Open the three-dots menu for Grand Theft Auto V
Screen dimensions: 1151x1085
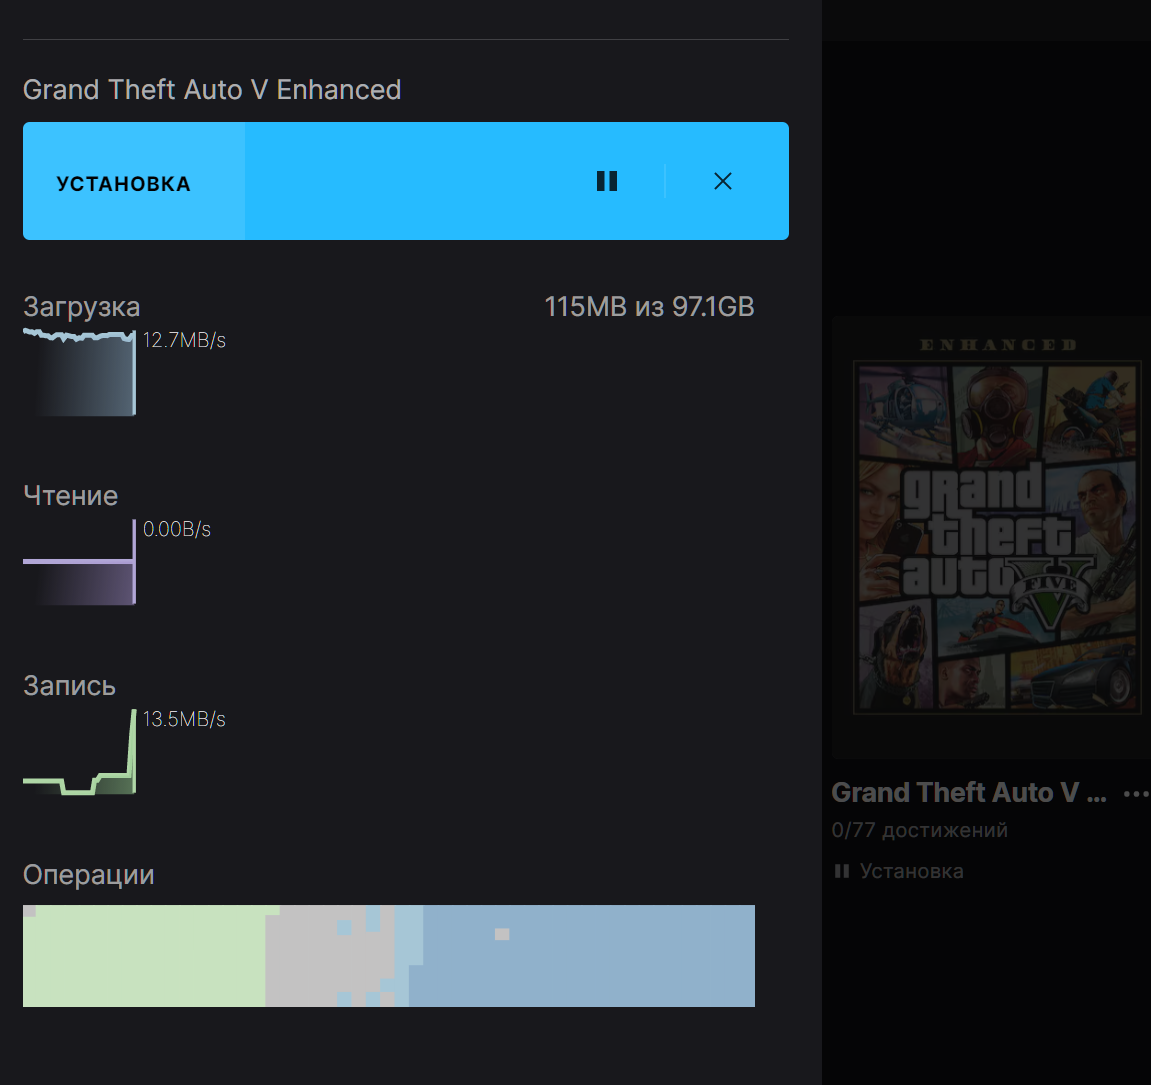1136,794
